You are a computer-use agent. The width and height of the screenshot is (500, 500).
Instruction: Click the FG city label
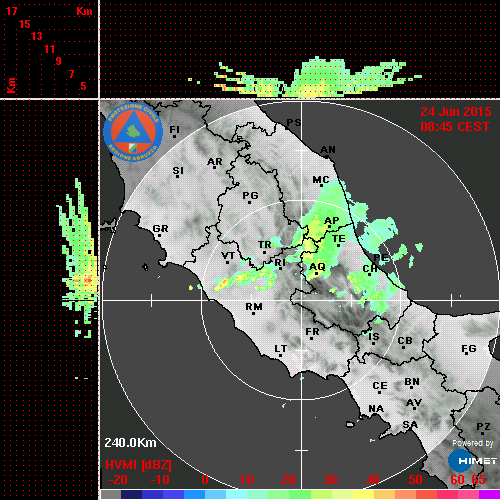(x=469, y=349)
